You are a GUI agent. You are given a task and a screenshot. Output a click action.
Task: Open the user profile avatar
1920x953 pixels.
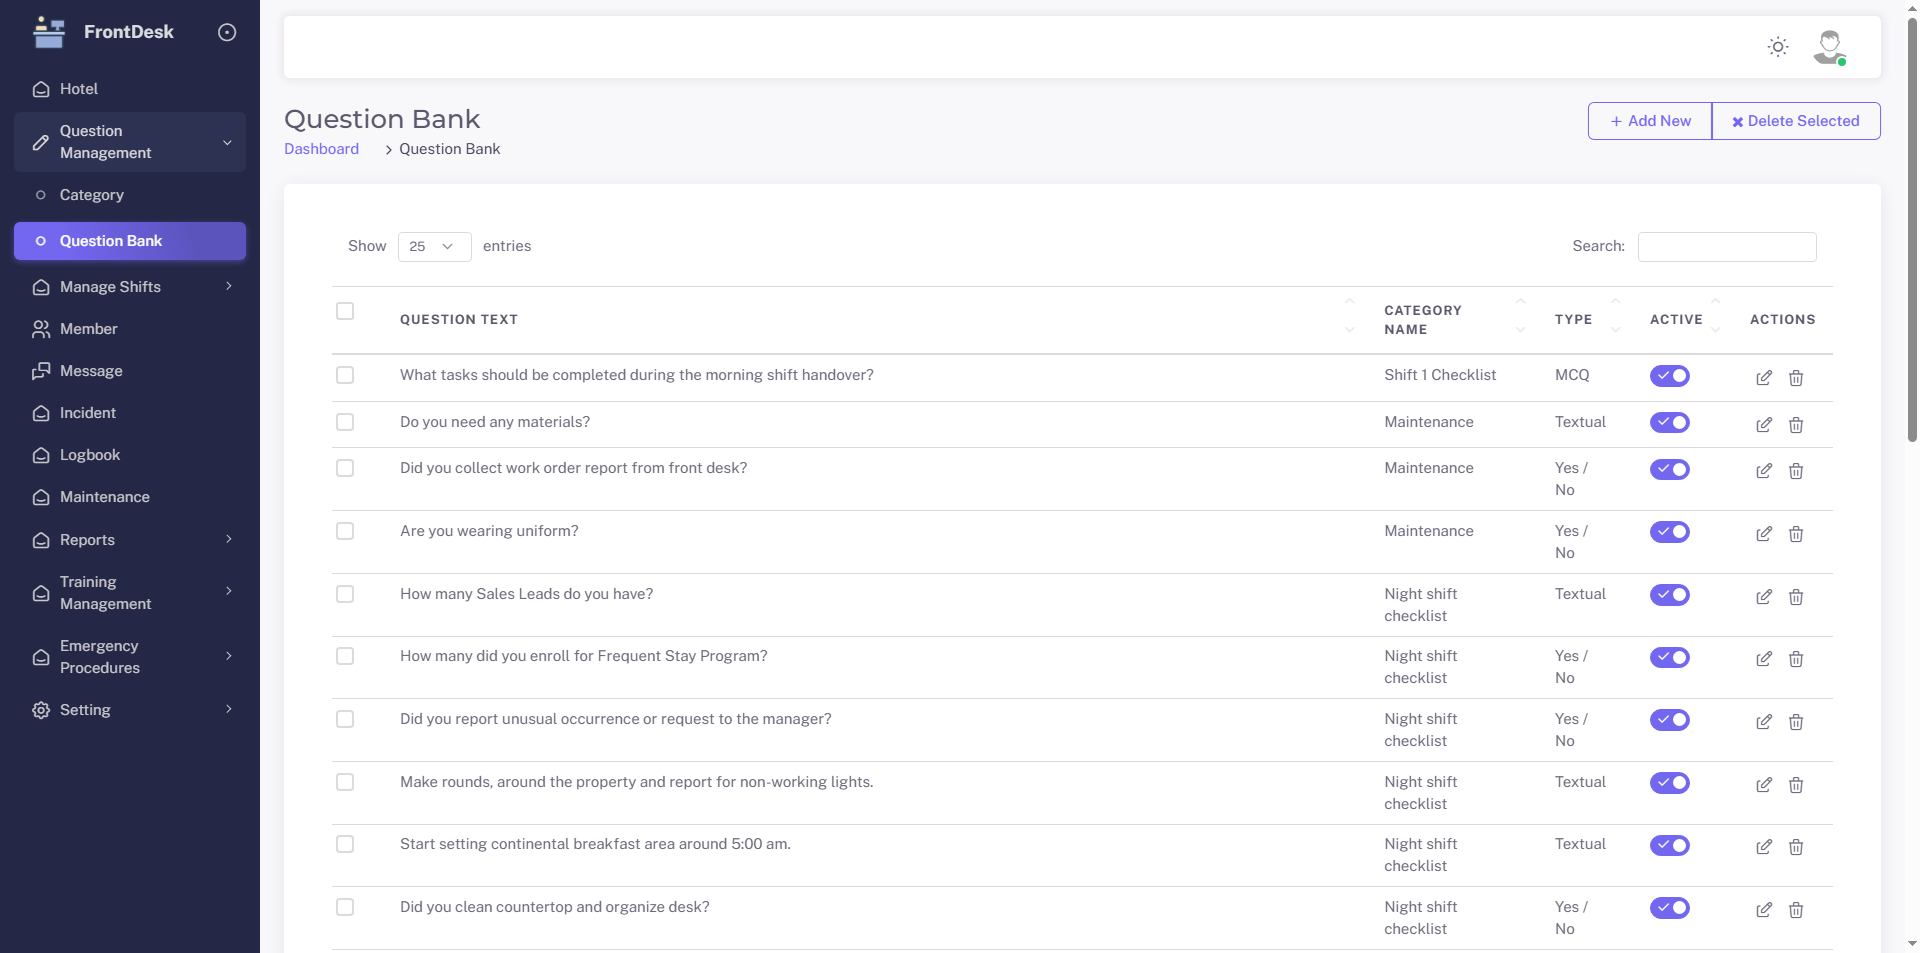[x=1829, y=47]
